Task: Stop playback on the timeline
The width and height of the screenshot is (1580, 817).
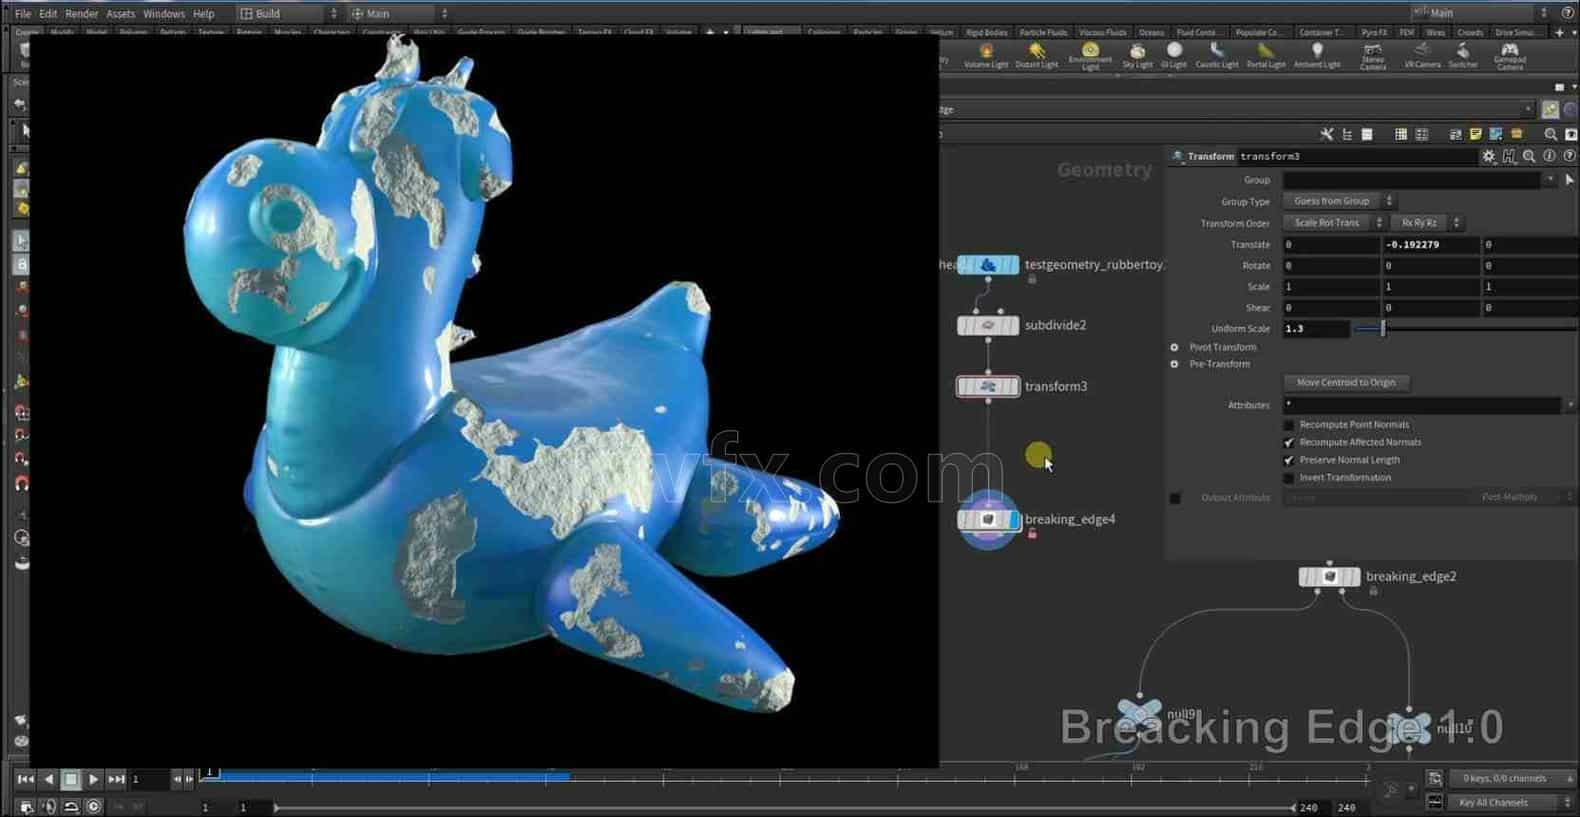Action: click(x=71, y=779)
